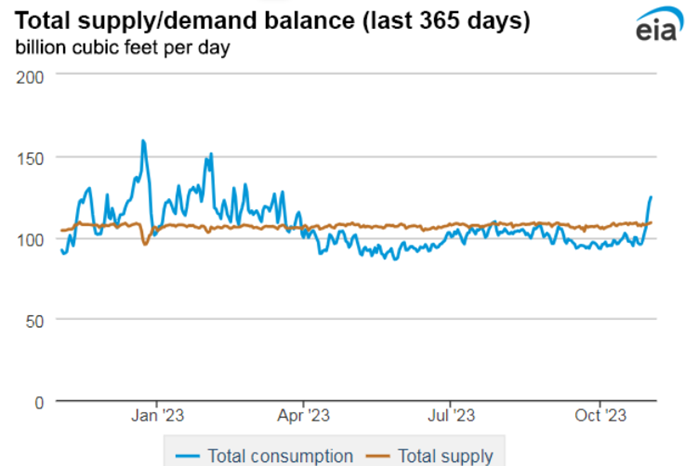The height and width of the screenshot is (466, 685).
Task: Click the subtitle 'billion cubic feet per day'
Action: click(123, 48)
